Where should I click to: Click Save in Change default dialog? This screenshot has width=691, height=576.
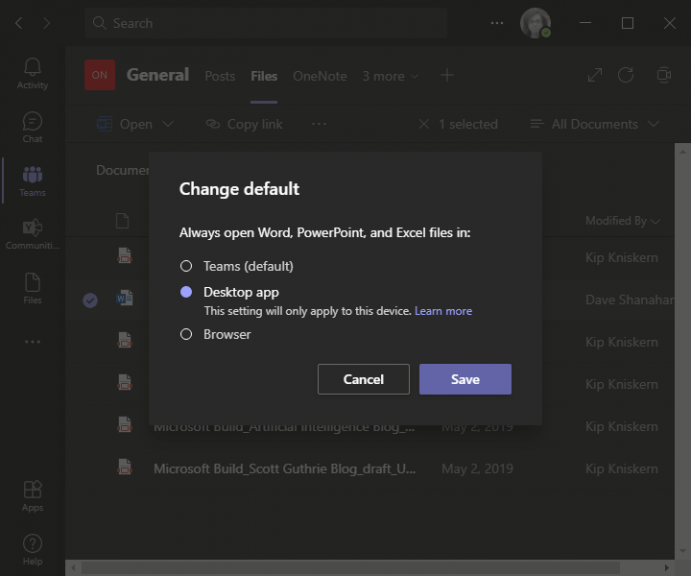pos(465,379)
